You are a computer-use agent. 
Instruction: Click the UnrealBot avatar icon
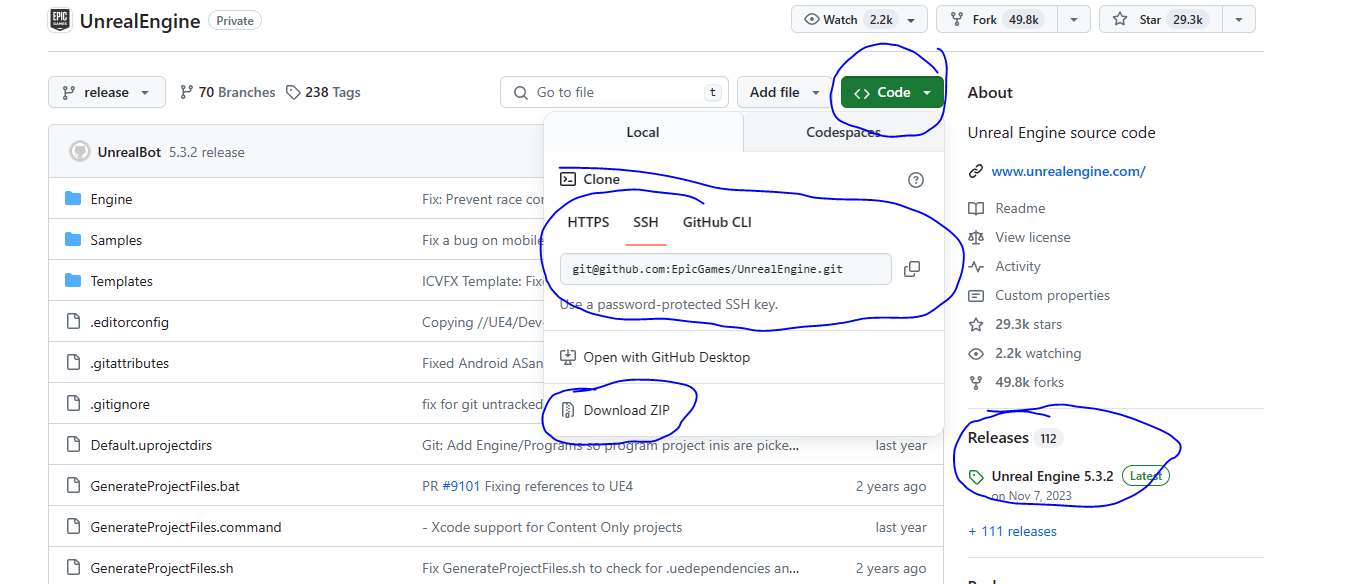coord(80,152)
